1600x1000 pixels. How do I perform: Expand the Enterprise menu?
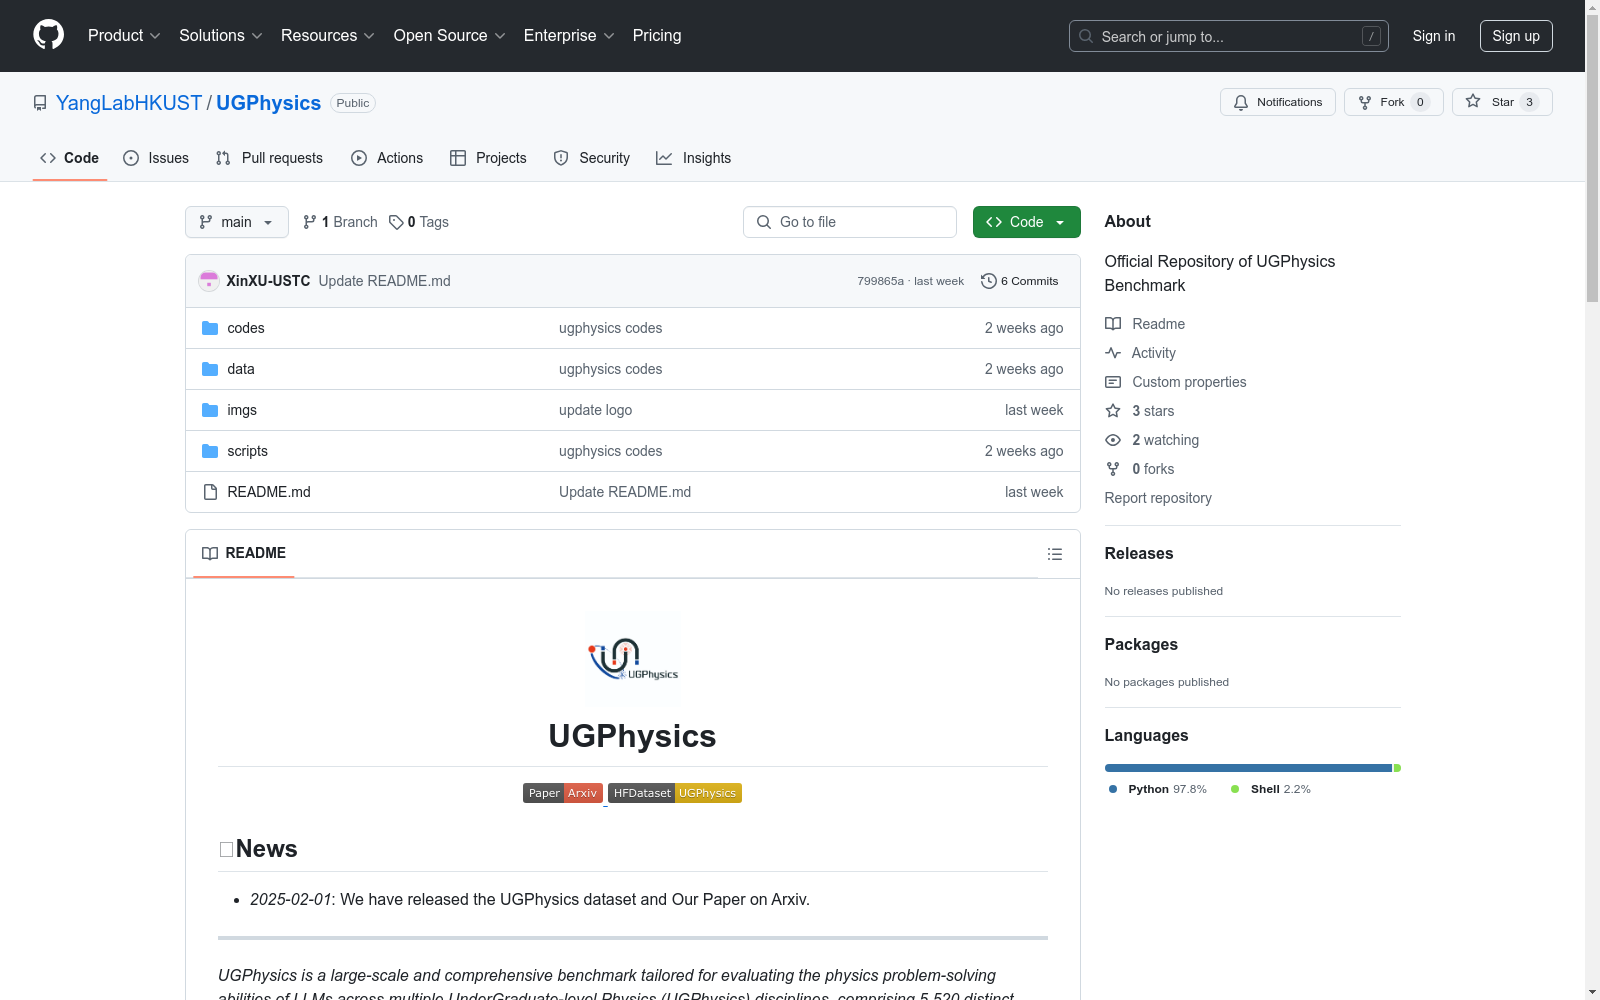pos(569,35)
